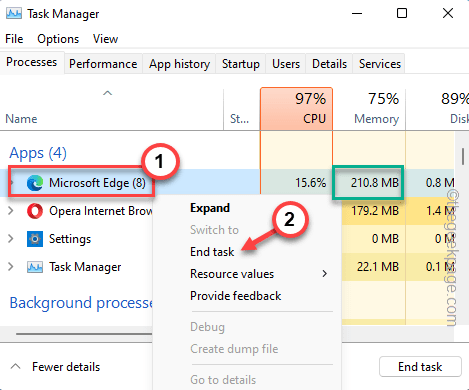Expand the Settings process row
The image size is (469, 390).
pos(11,239)
